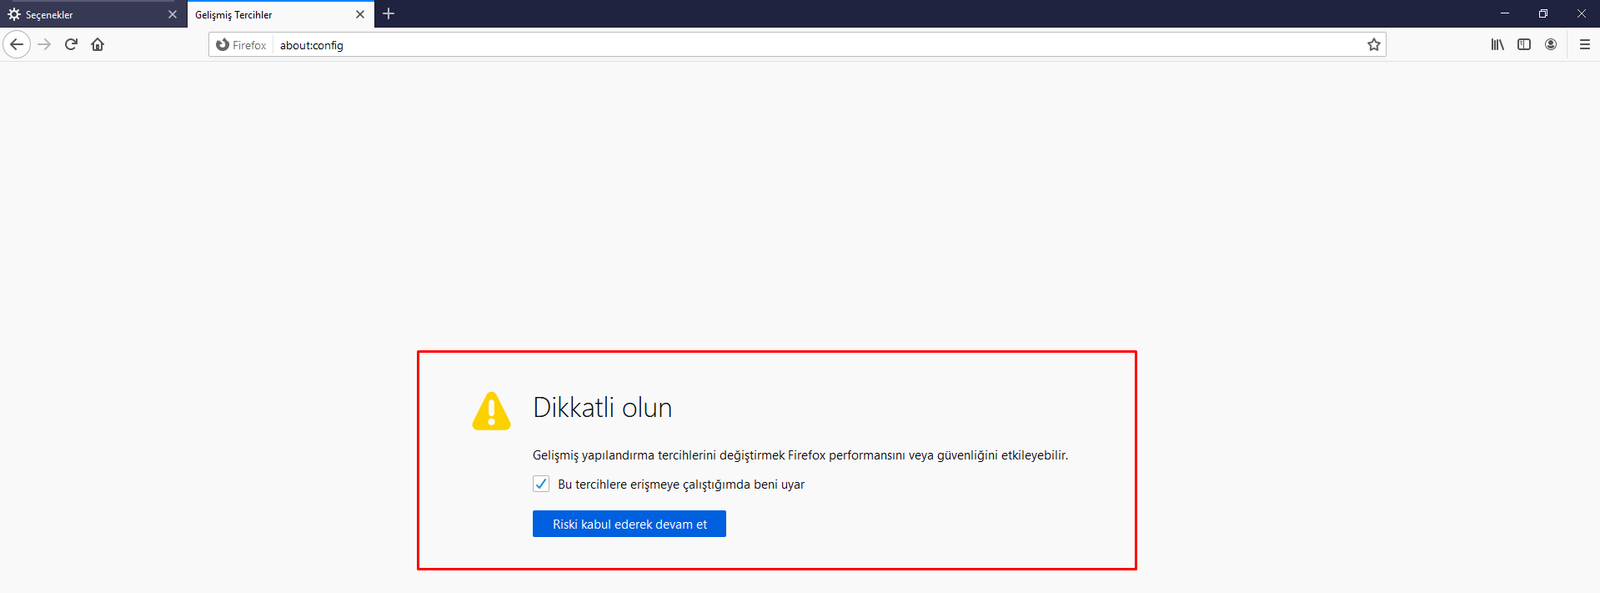The height and width of the screenshot is (593, 1600).
Task: Click the about:config address bar field
Action: pos(800,45)
